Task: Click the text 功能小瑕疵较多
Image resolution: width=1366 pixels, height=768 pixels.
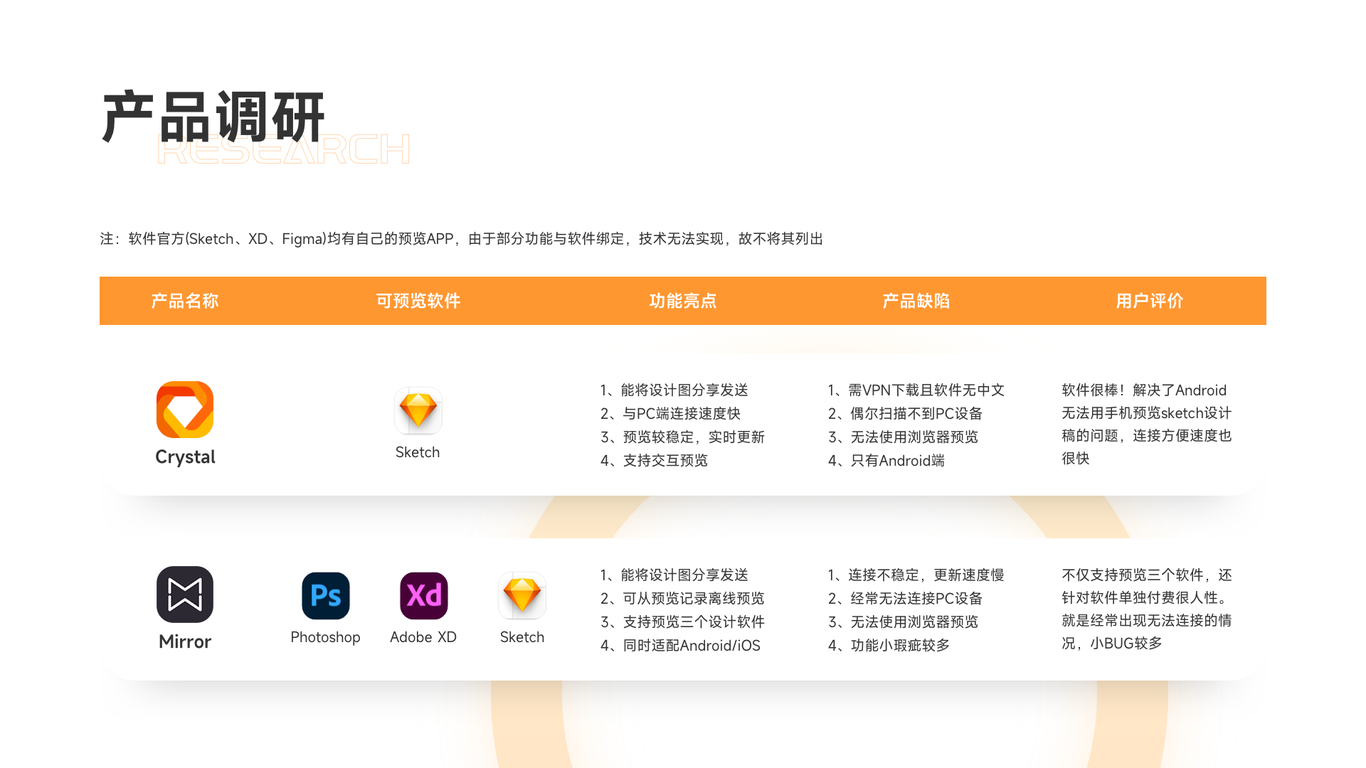Action: pos(889,646)
